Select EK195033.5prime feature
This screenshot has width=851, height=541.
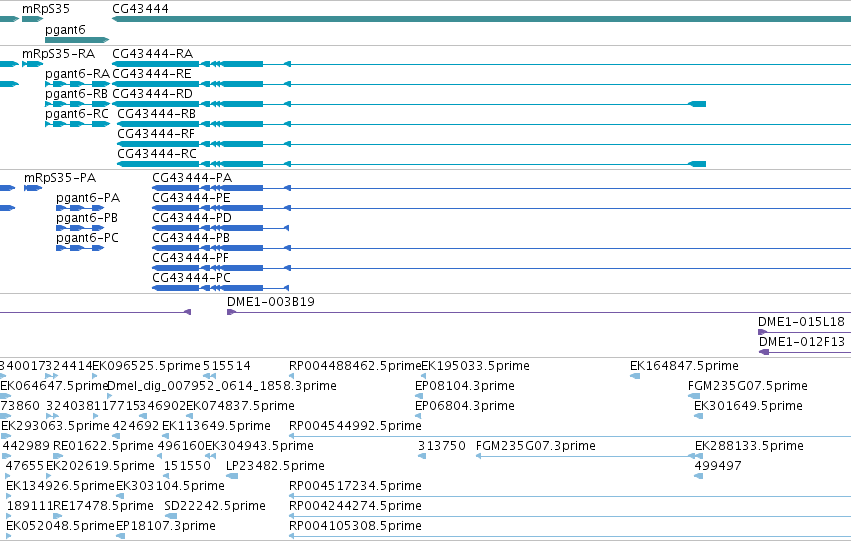(475, 366)
